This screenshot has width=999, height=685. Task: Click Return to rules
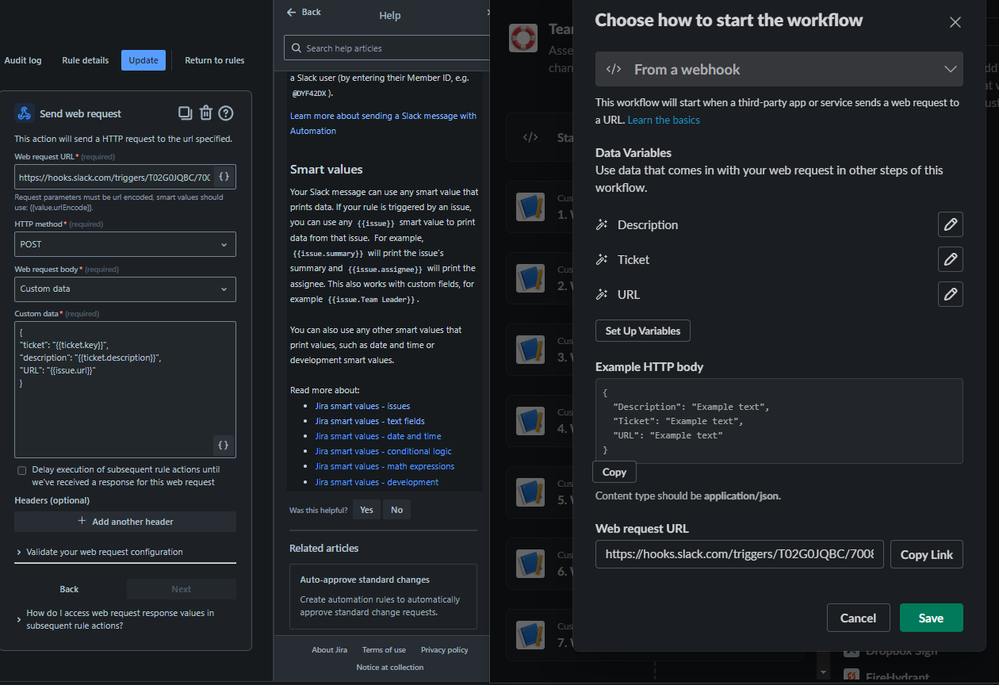[215, 60]
